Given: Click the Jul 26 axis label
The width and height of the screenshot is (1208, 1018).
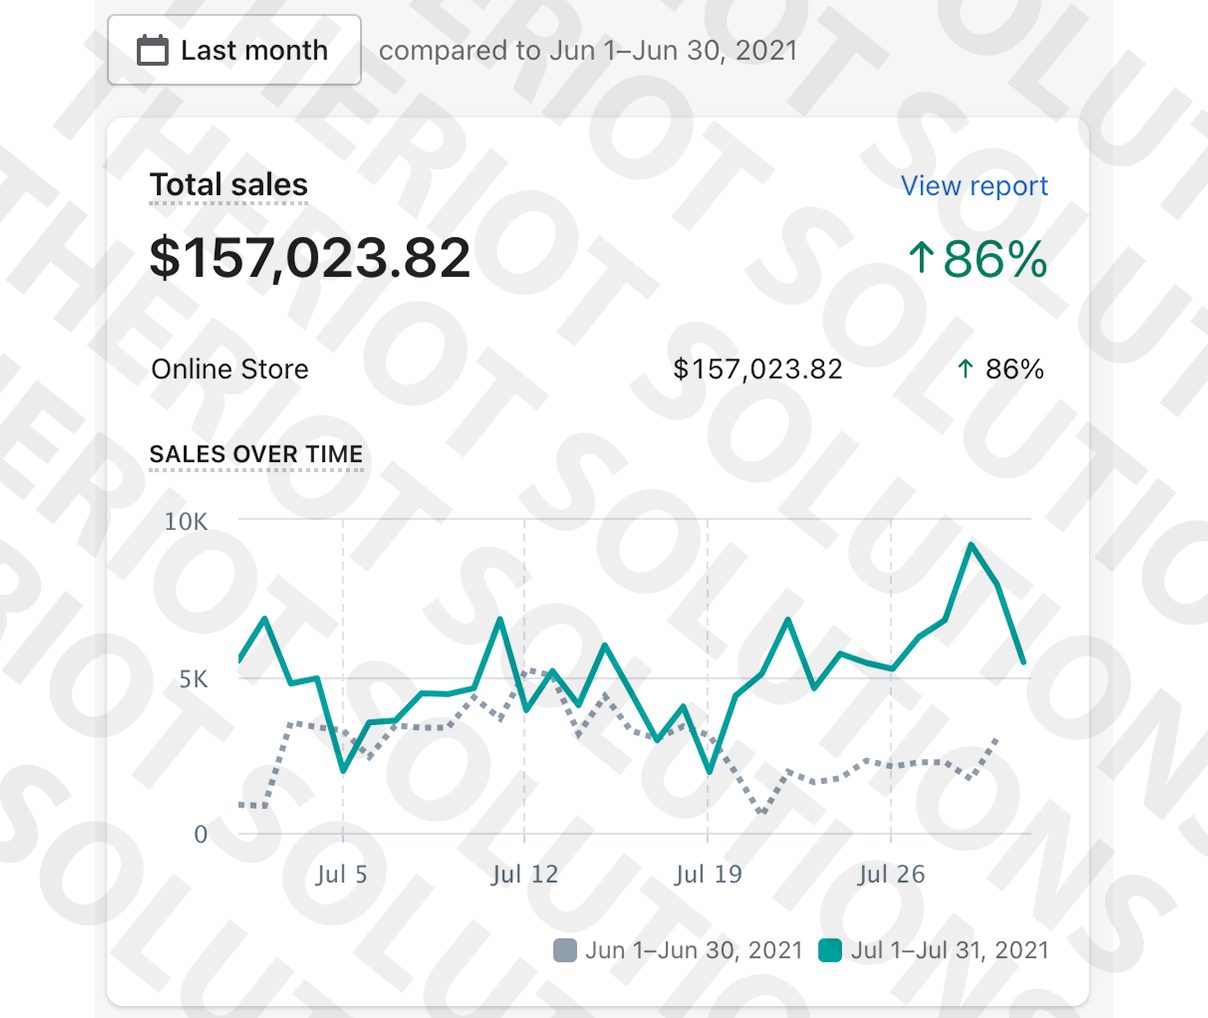Looking at the screenshot, I should pyautogui.click(x=891, y=875).
